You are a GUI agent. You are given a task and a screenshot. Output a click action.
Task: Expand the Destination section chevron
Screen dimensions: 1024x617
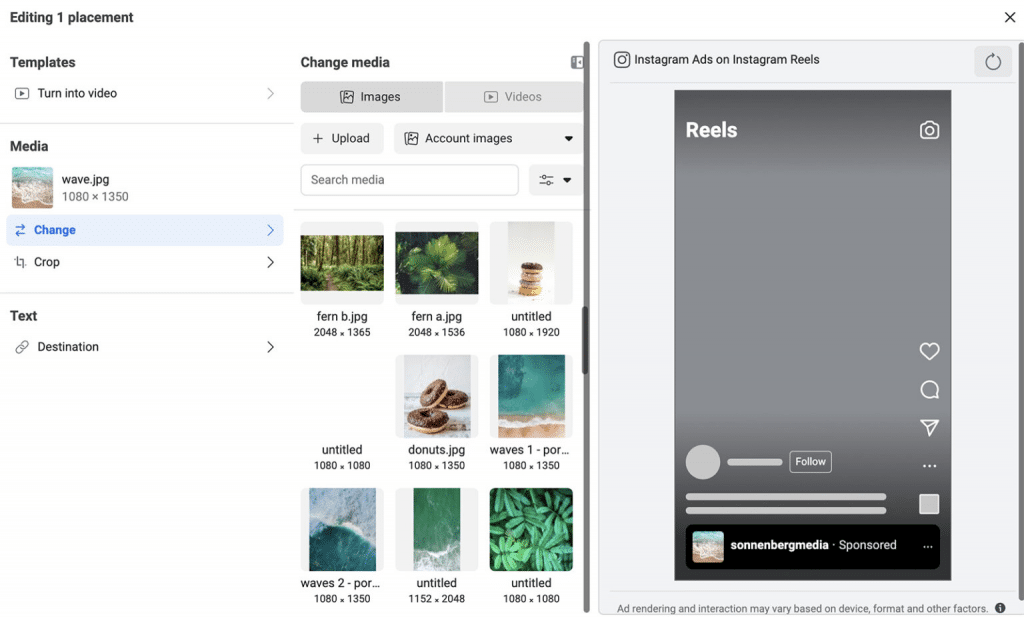click(270, 347)
